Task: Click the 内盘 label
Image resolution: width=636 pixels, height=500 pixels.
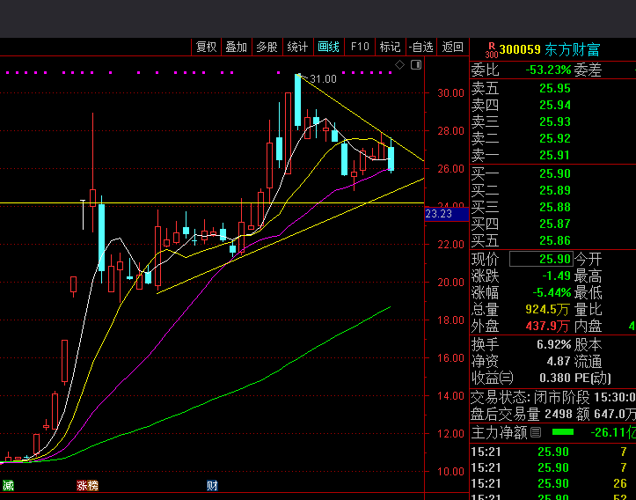Action: [x=588, y=326]
